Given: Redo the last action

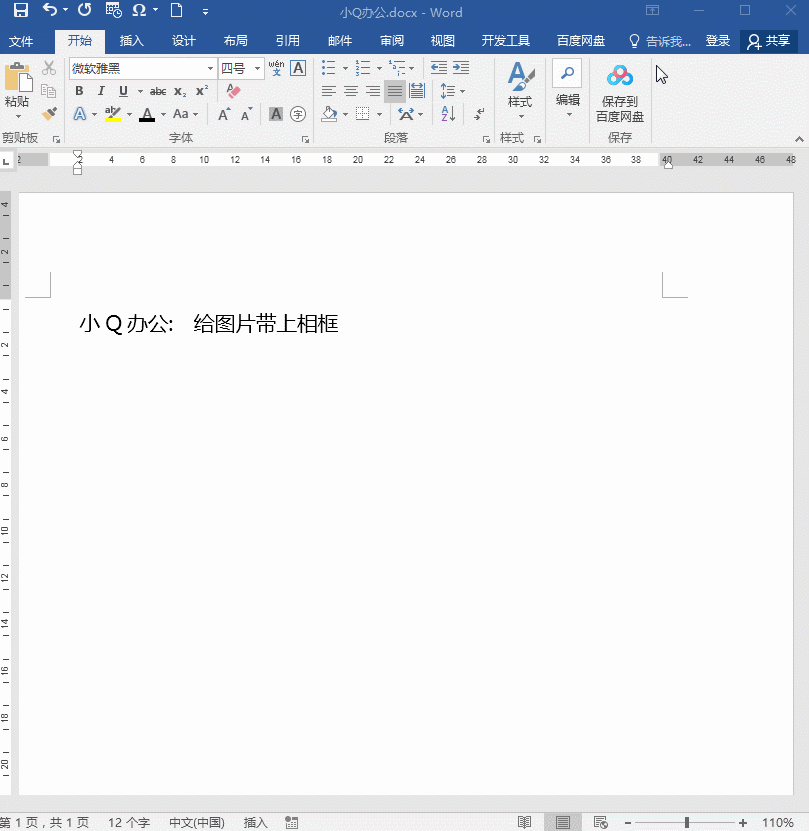Looking at the screenshot, I should (x=84, y=10).
